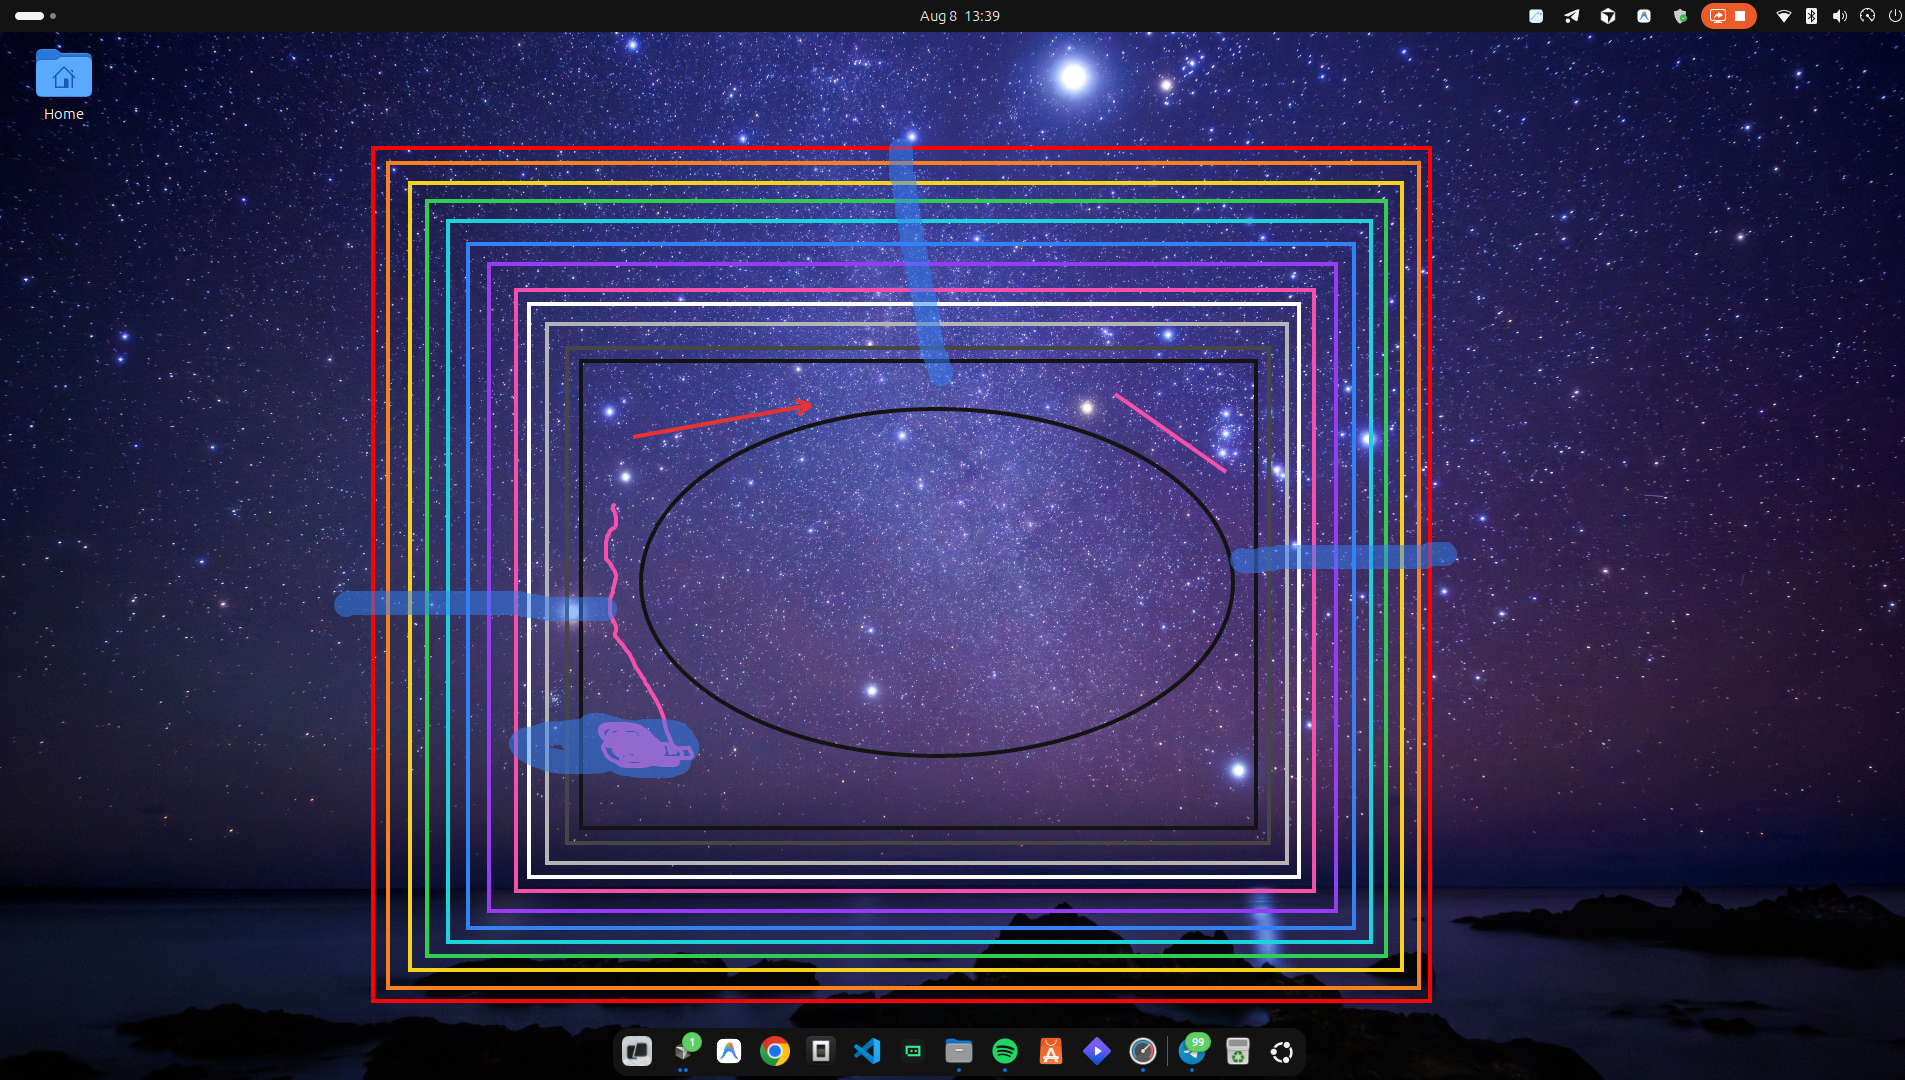Image resolution: width=1905 pixels, height=1080 pixels.
Task: Open the dark square app beside Chrome
Action: tap(821, 1051)
